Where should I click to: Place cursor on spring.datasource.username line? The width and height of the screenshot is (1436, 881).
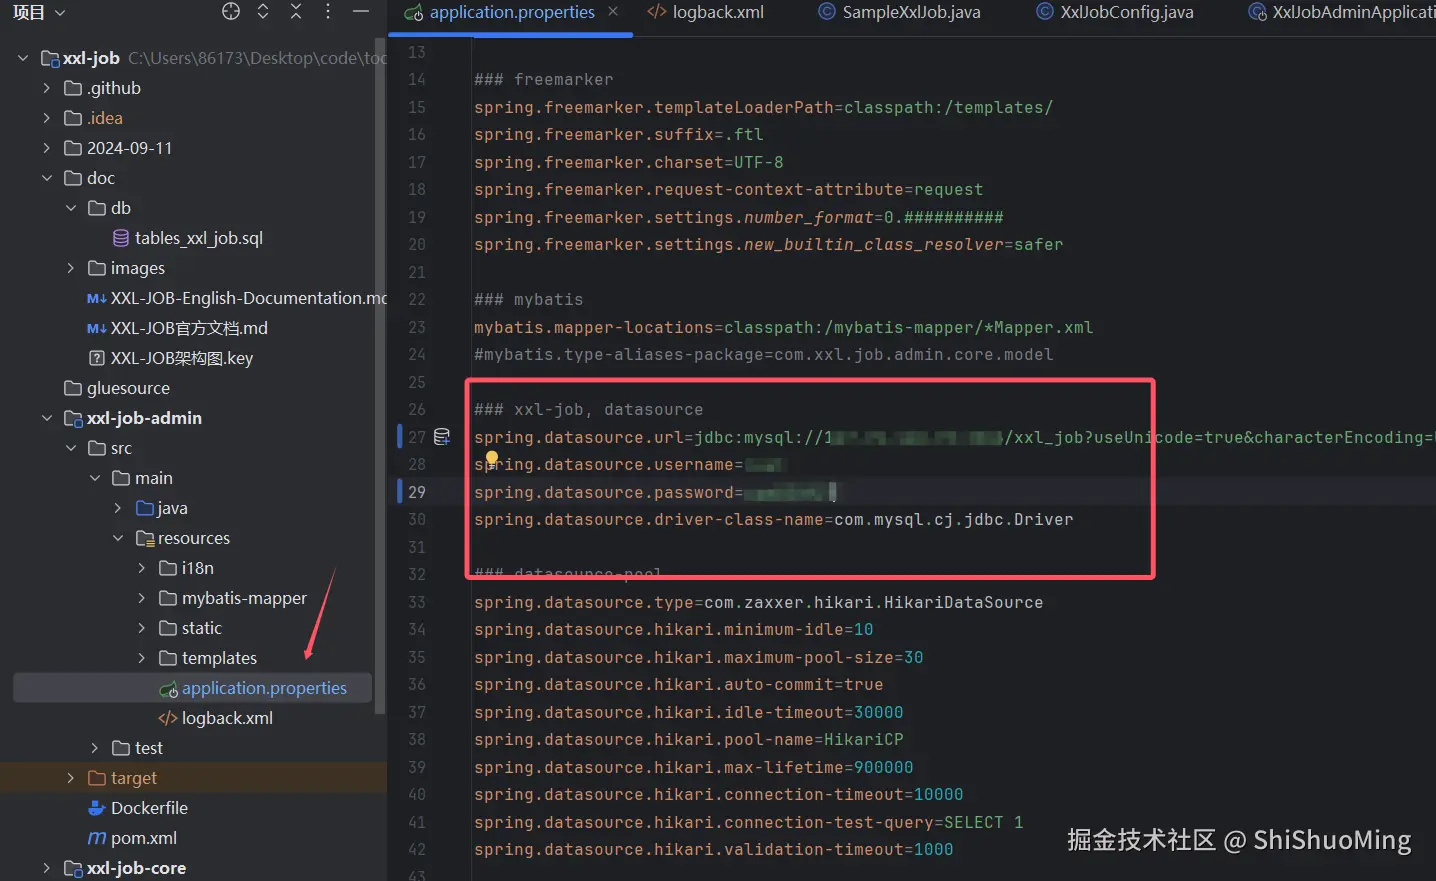pyautogui.click(x=630, y=464)
